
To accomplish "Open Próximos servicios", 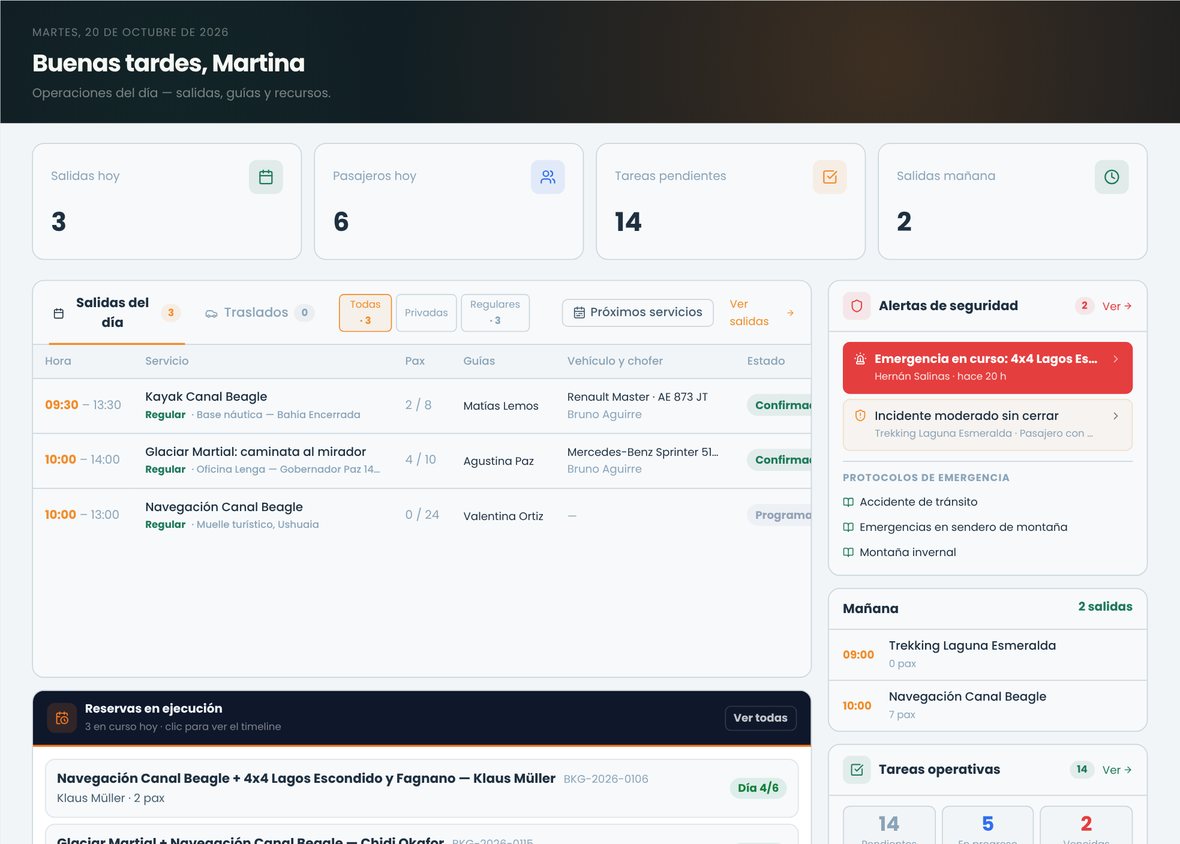I will point(637,312).
